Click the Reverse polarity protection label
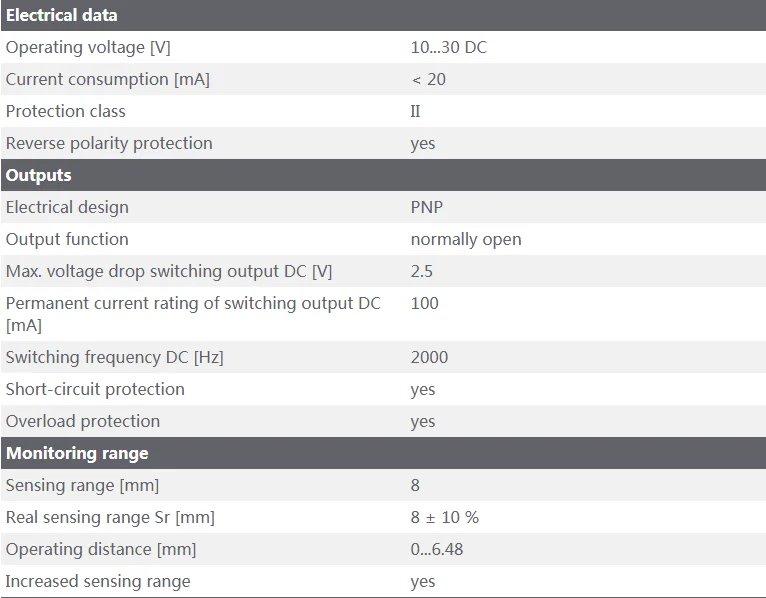This screenshot has width=766, height=598. (x=109, y=143)
